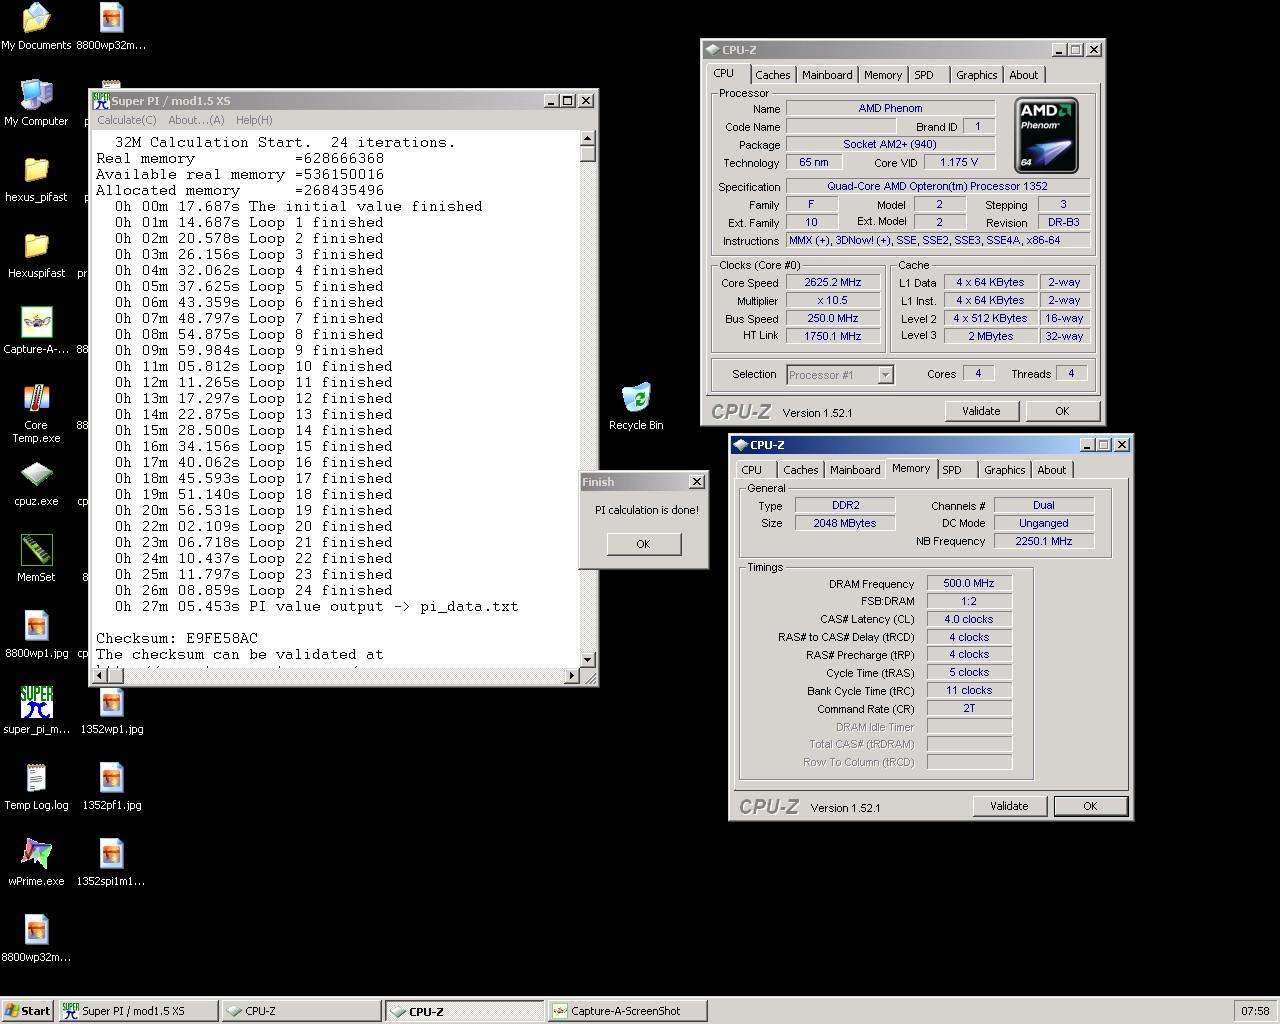This screenshot has height=1024, width=1280.
Task: Click the Multiplier x 10.5 value
Action: (833, 301)
